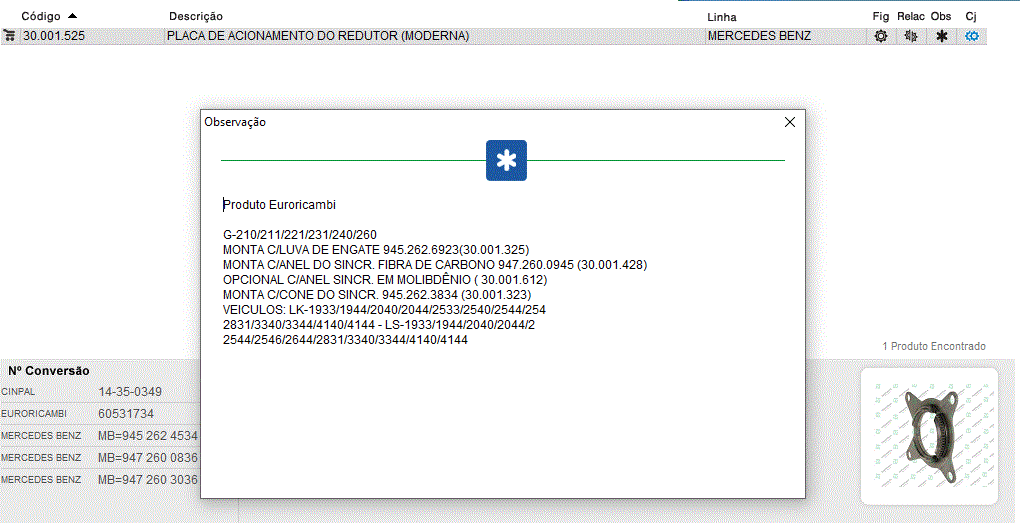Screen dimensions: 1020x523
Task: Sort by the Código column arrow
Action: coord(72,16)
